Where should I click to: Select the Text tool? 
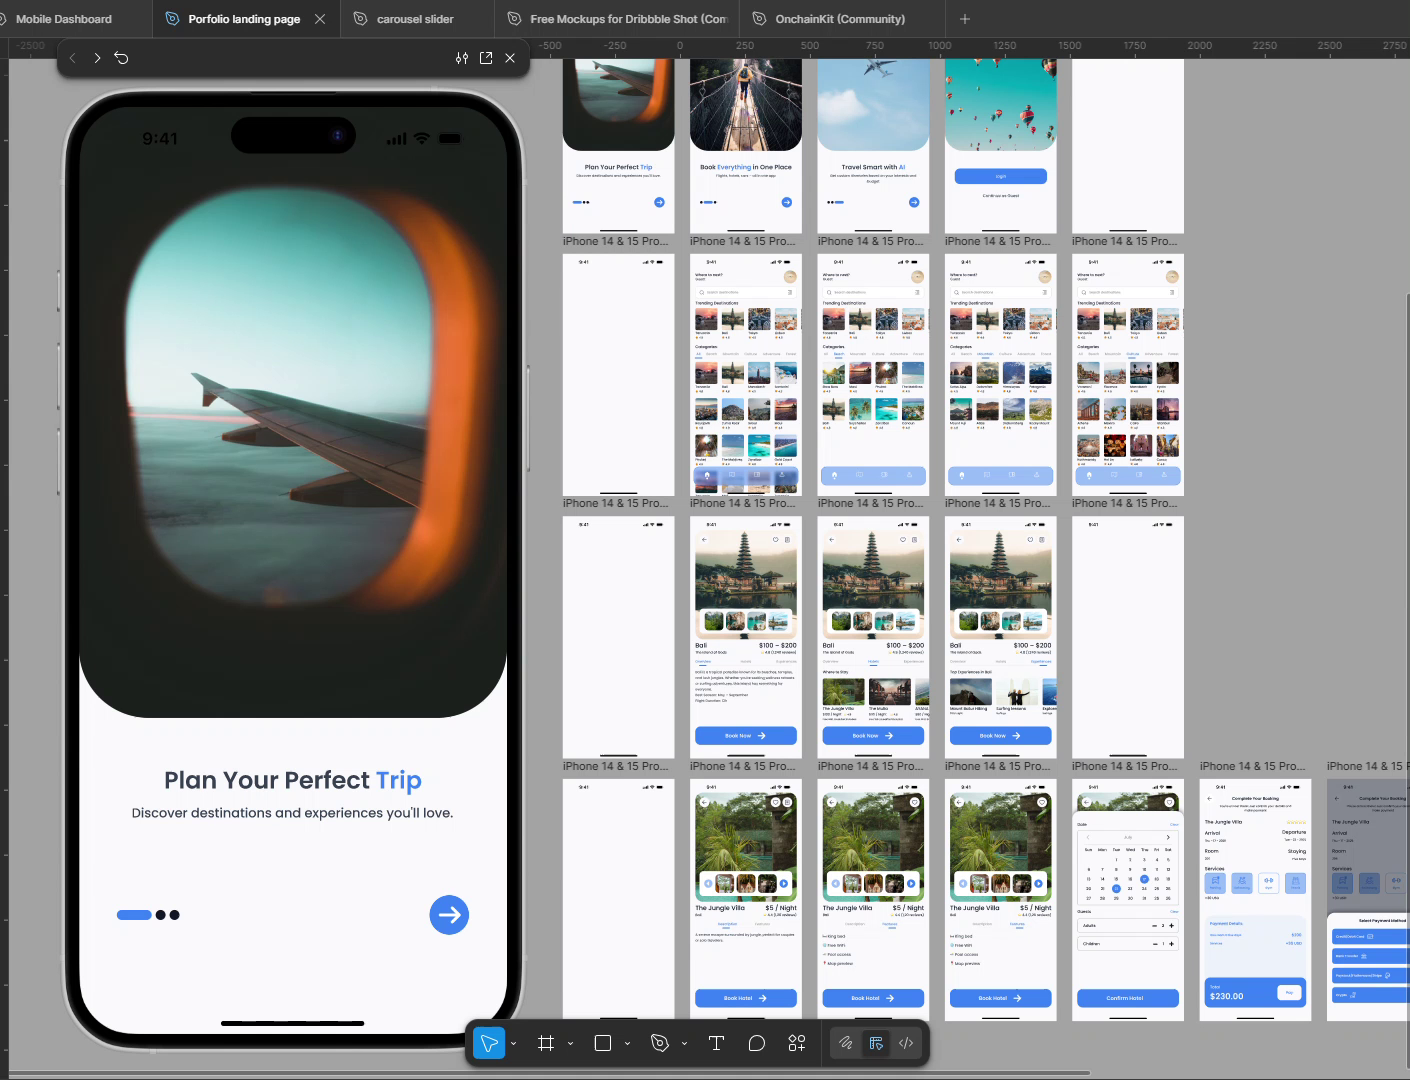coord(716,1043)
